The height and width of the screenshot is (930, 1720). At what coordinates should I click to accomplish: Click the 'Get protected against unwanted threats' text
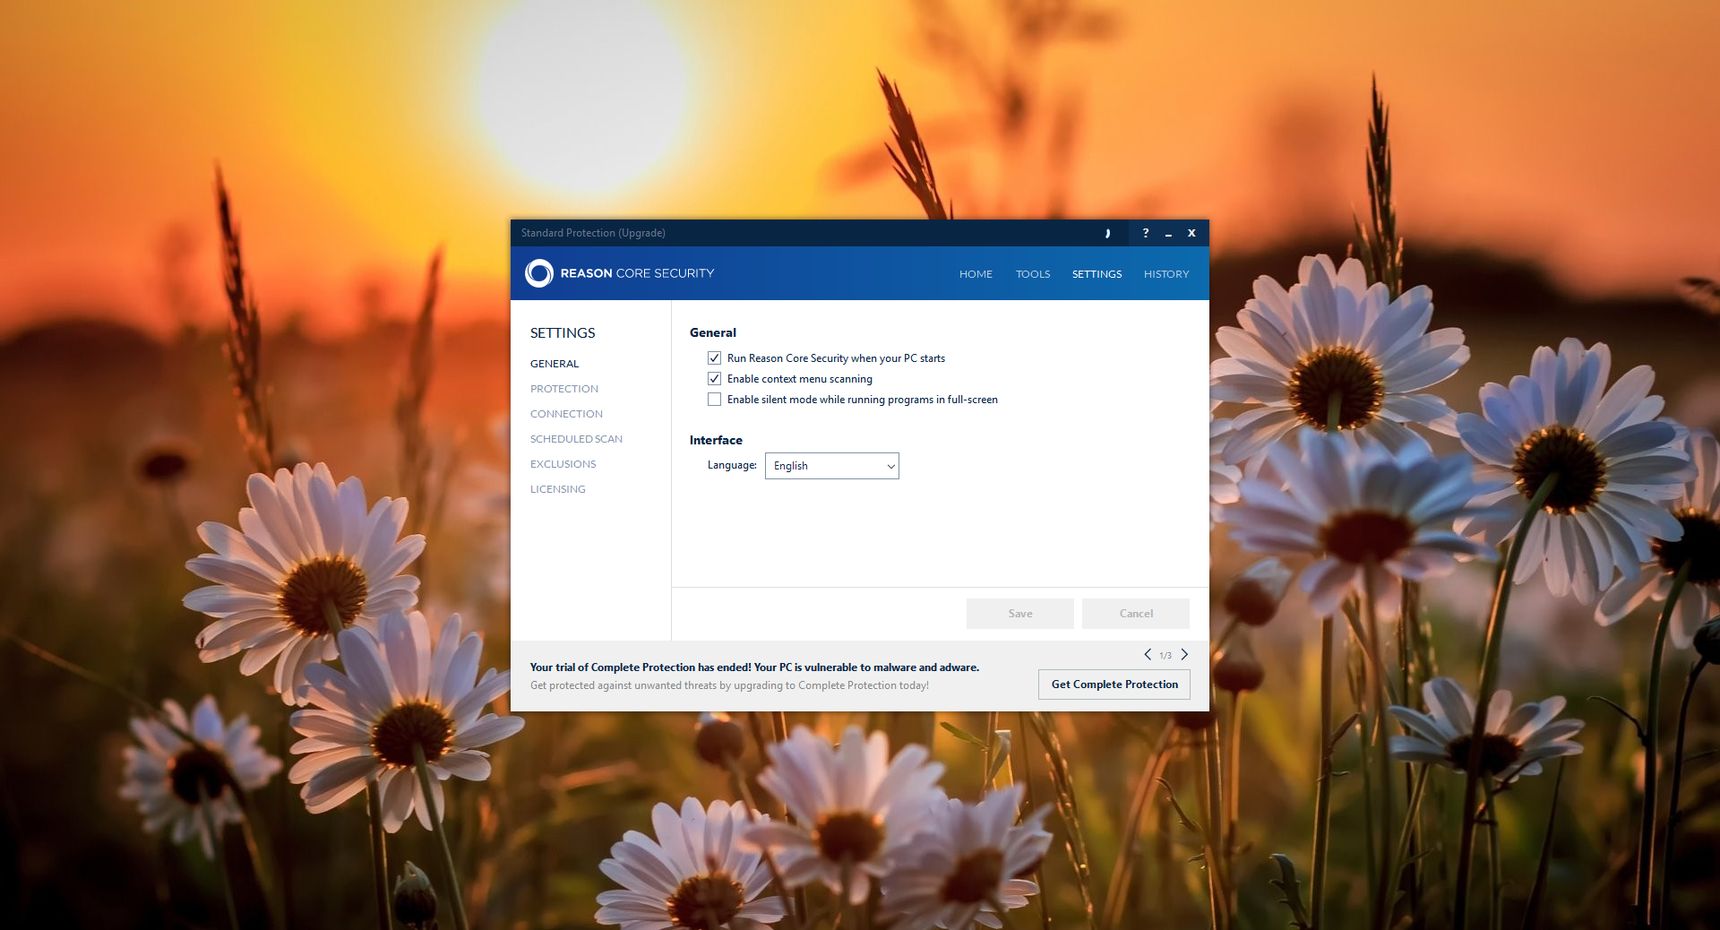click(x=729, y=686)
